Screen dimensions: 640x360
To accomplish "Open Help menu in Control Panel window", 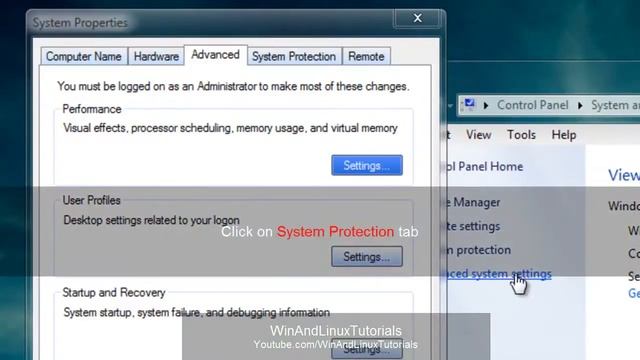I will pos(564,135).
